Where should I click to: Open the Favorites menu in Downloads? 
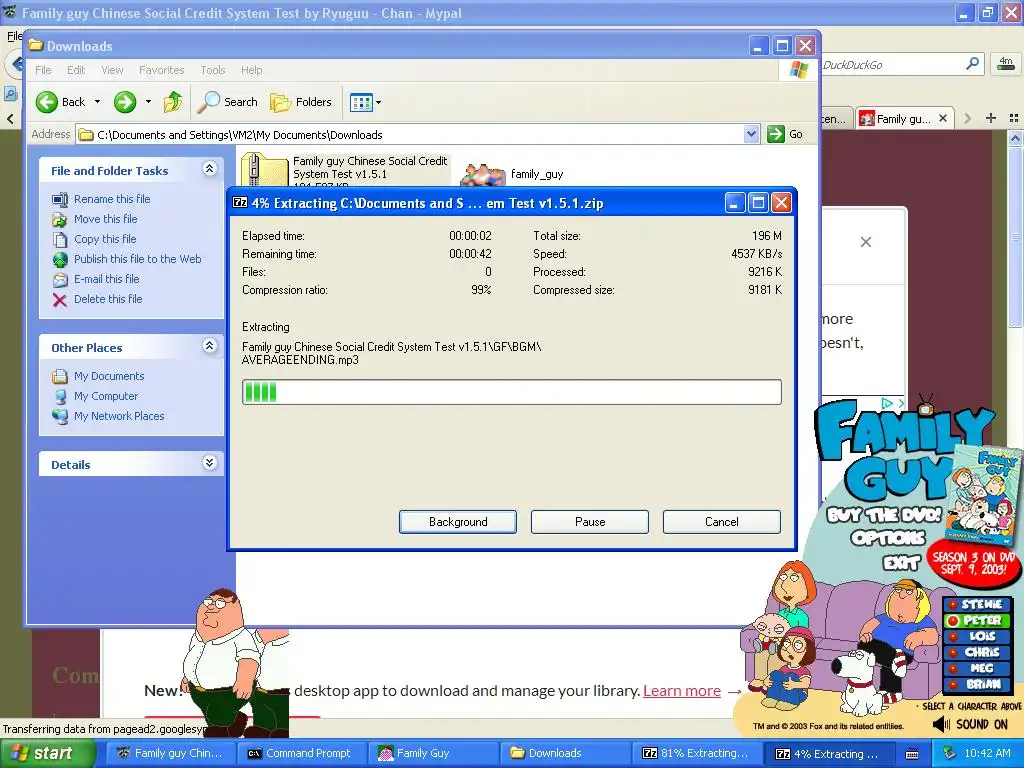click(x=161, y=70)
